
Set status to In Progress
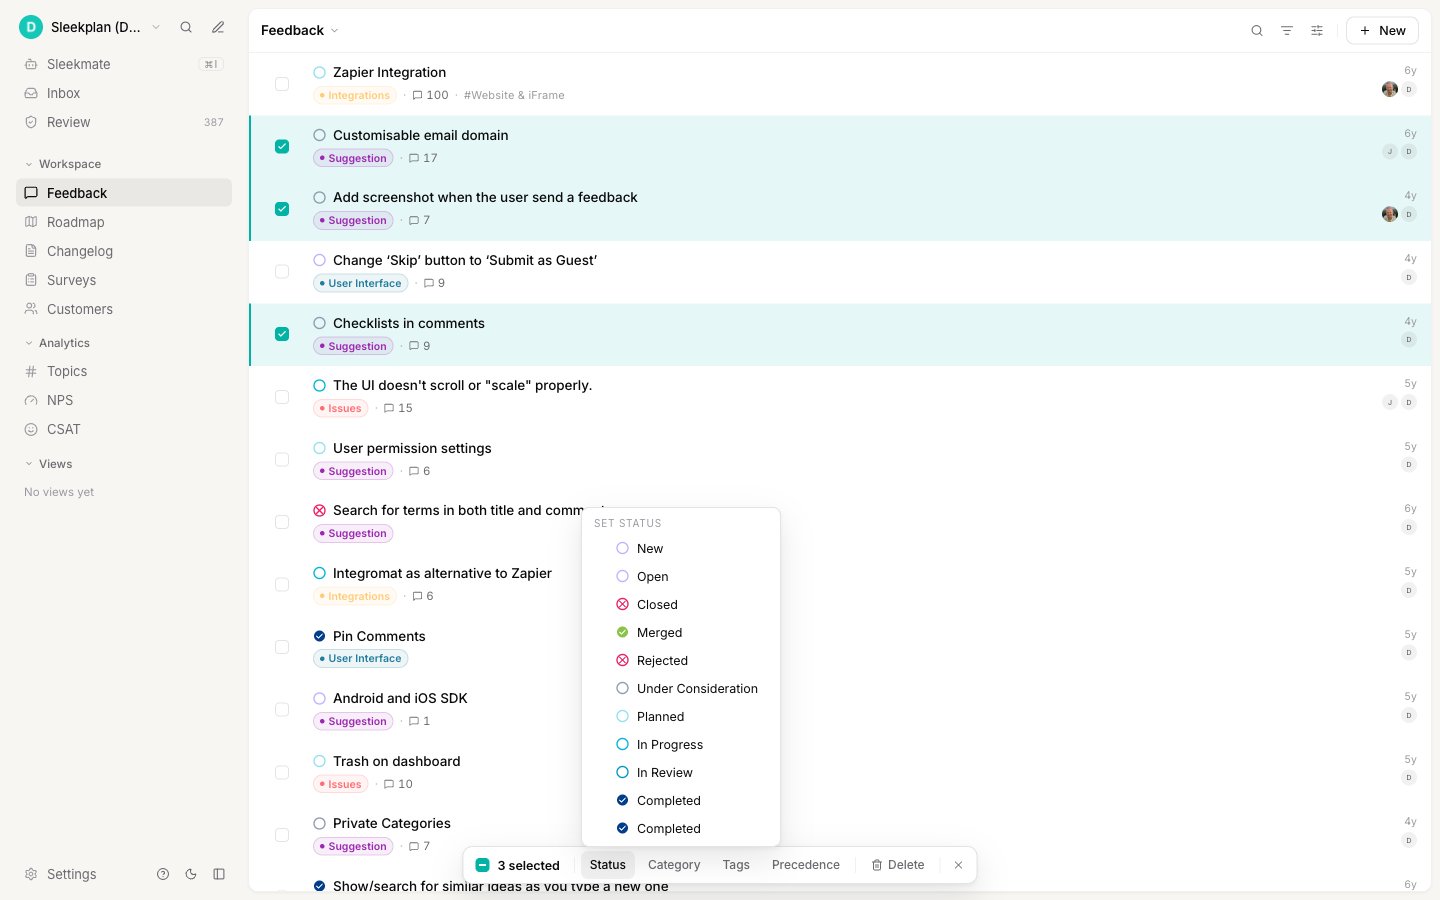(681, 744)
